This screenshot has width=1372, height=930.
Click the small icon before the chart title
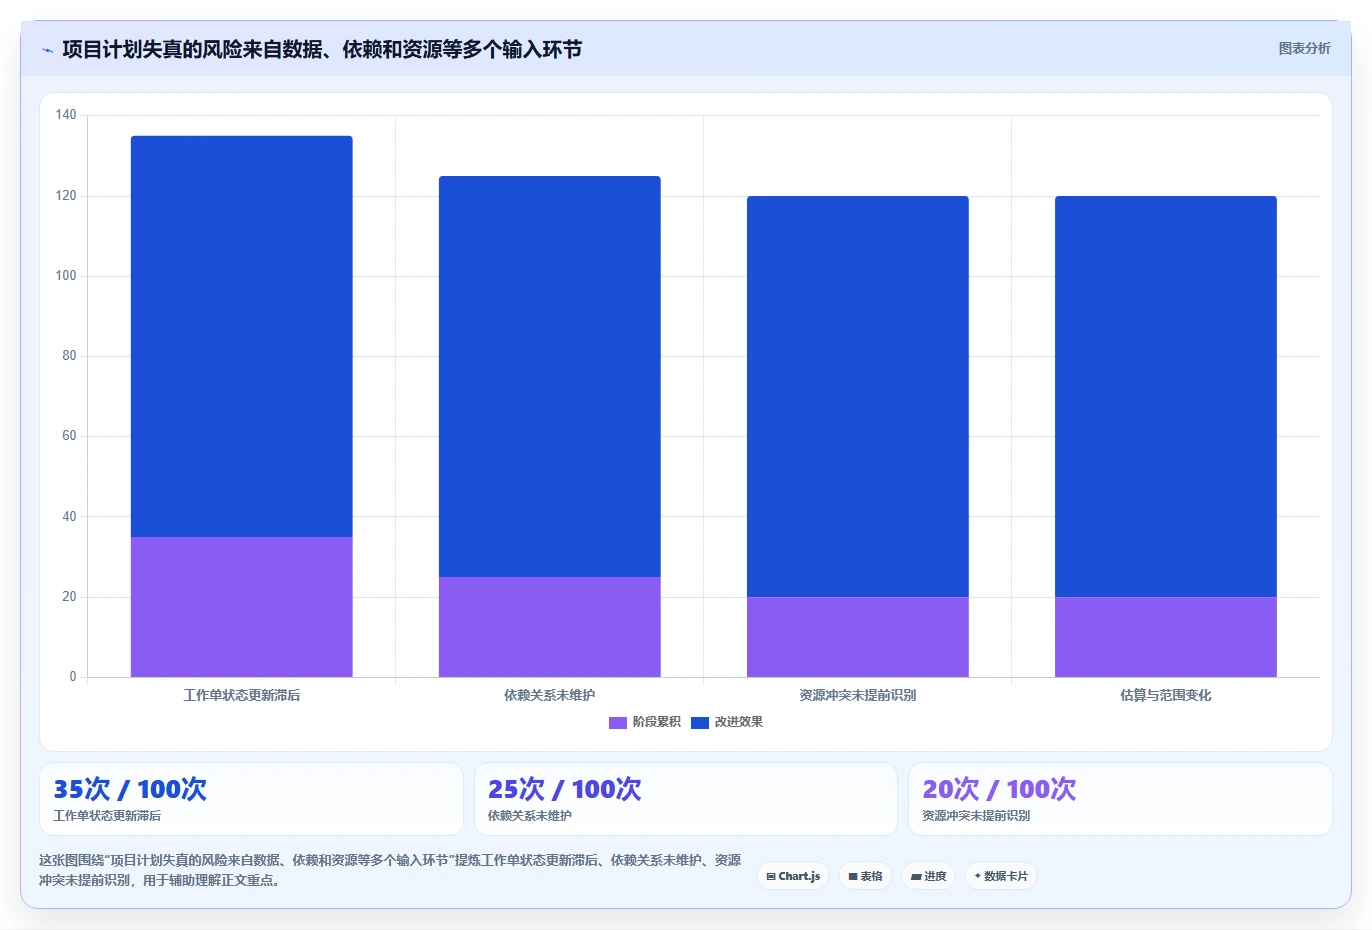tap(47, 50)
